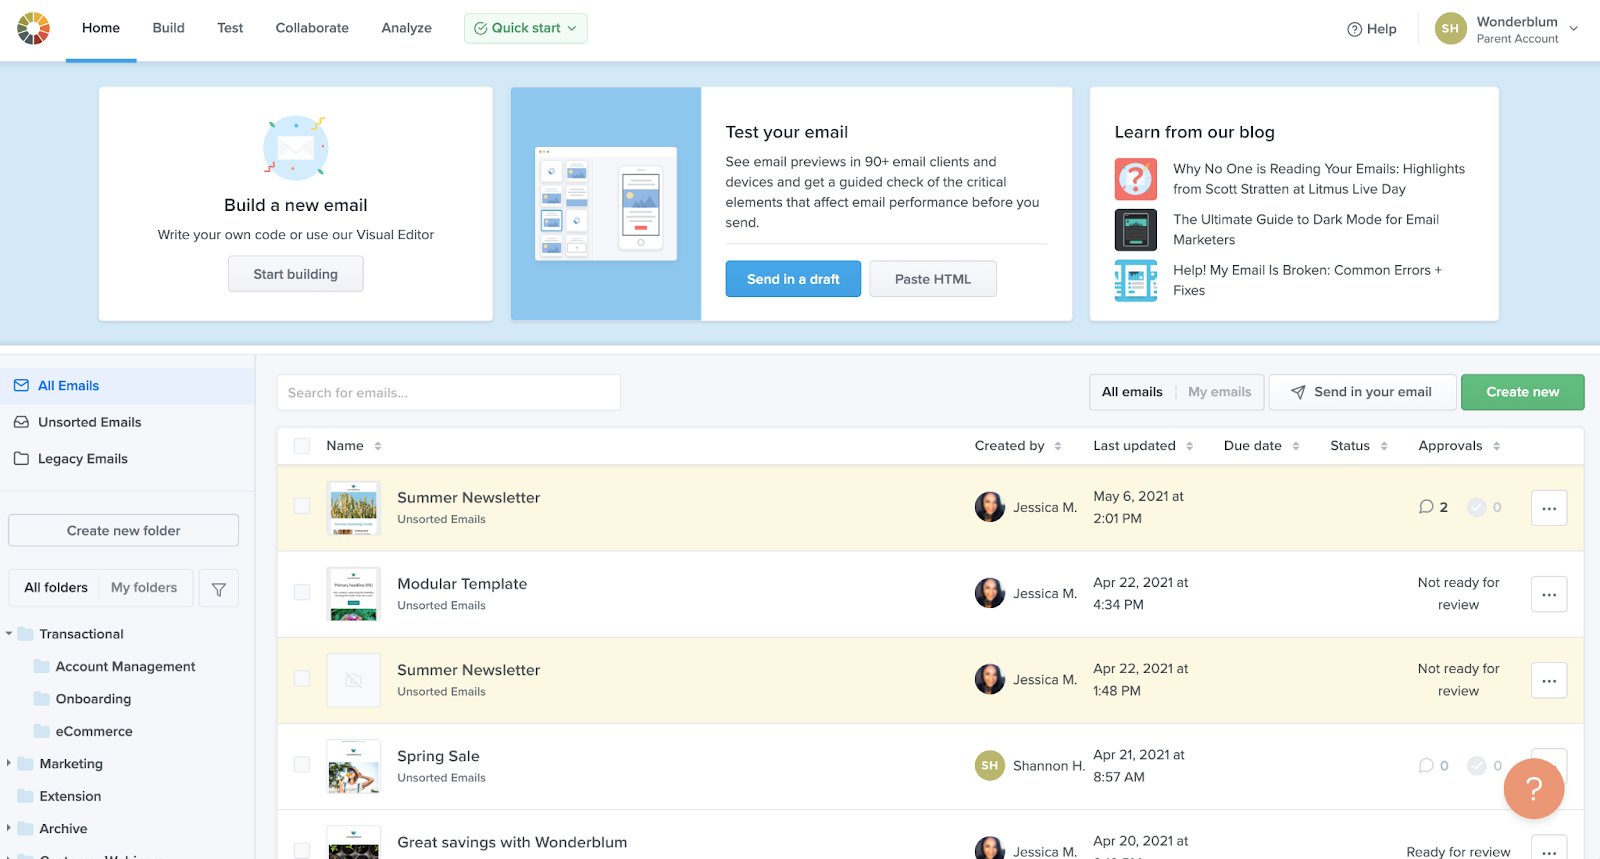Open the orange help chat bubble
The height and width of the screenshot is (859, 1600).
pyautogui.click(x=1534, y=789)
